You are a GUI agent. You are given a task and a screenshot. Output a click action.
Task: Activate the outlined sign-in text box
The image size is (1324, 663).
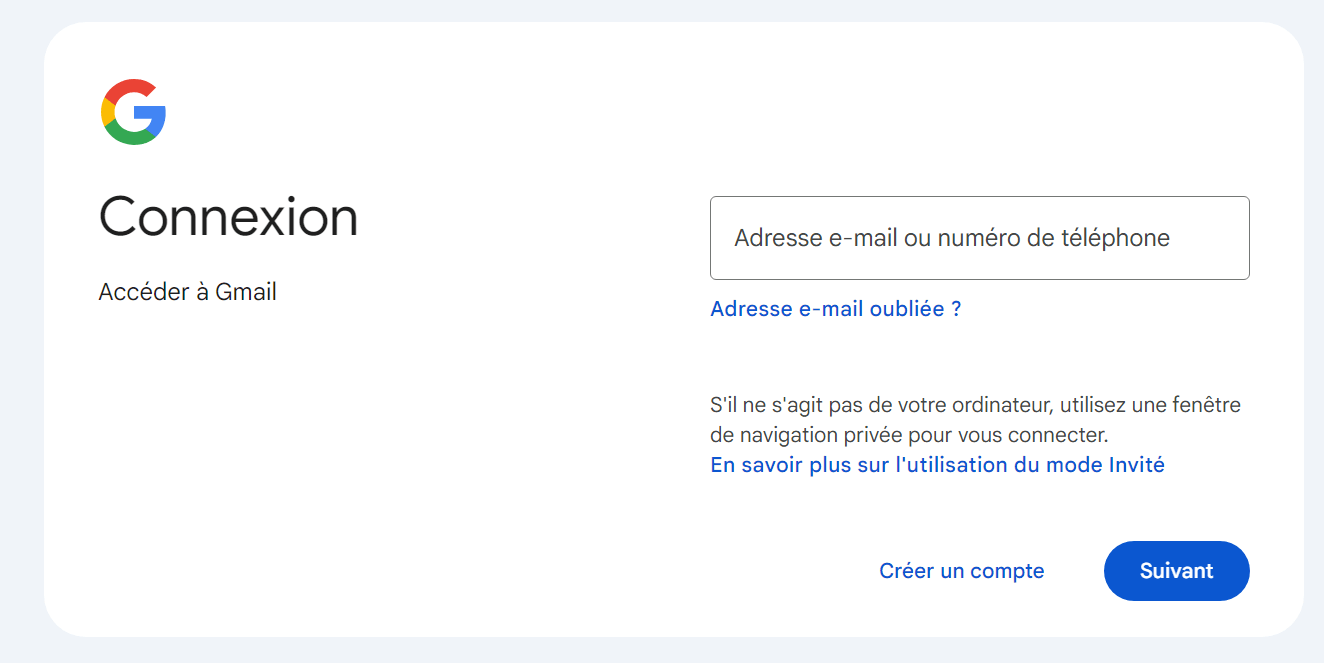point(979,238)
